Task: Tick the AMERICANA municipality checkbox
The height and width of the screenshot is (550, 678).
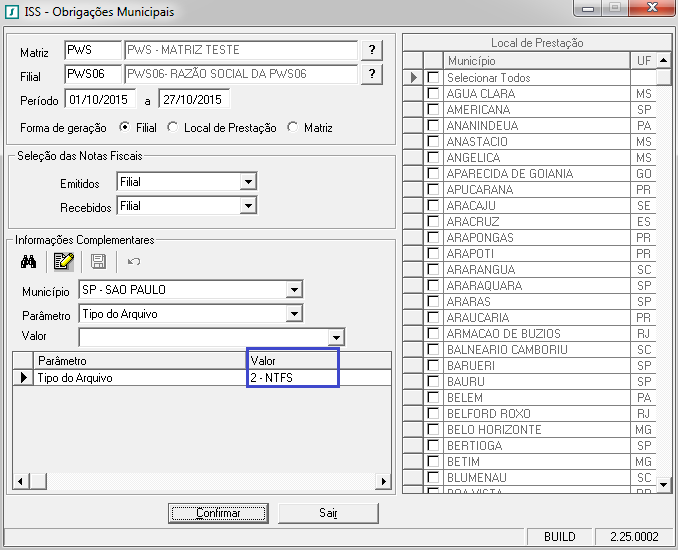Action: (433, 109)
